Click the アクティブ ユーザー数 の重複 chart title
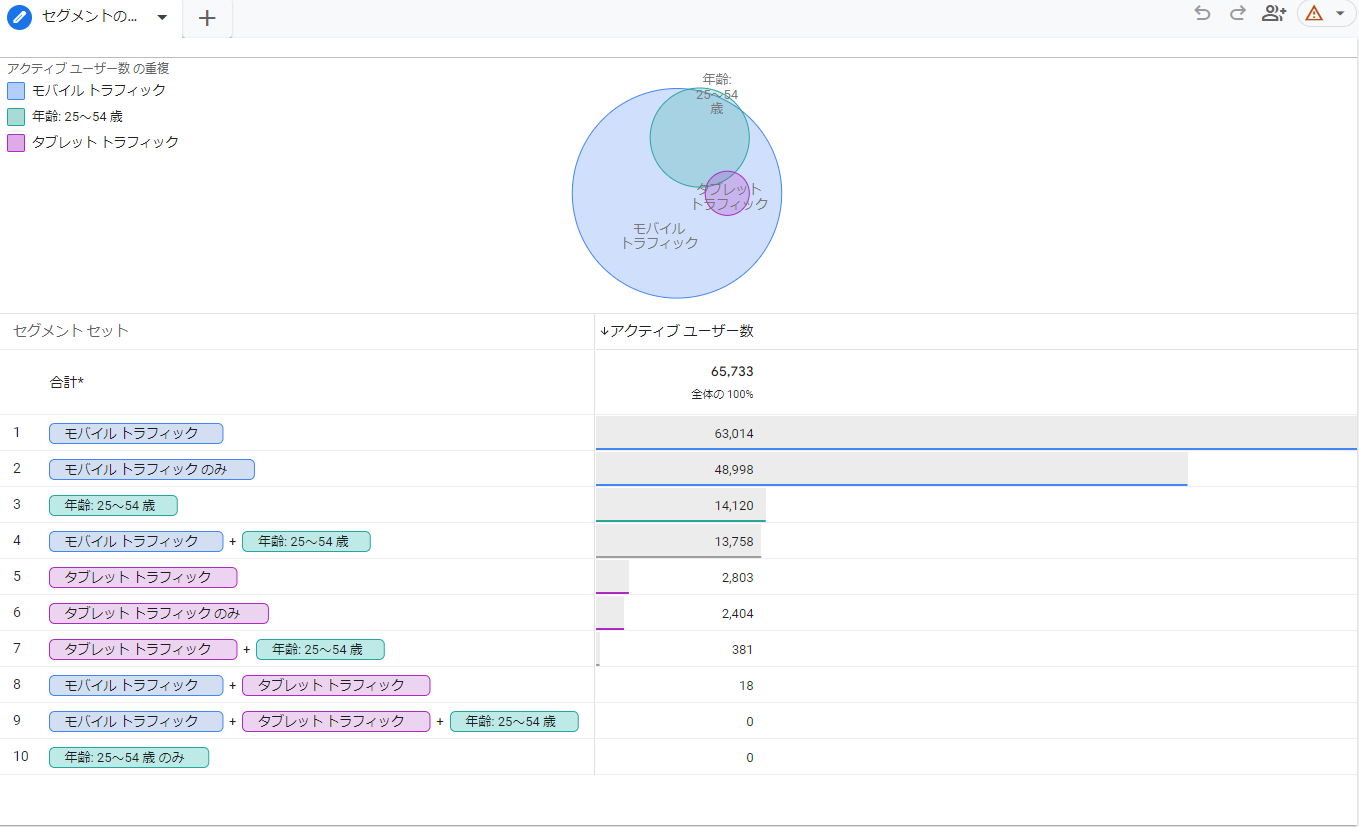Viewport: 1359px width, 827px height. click(88, 68)
